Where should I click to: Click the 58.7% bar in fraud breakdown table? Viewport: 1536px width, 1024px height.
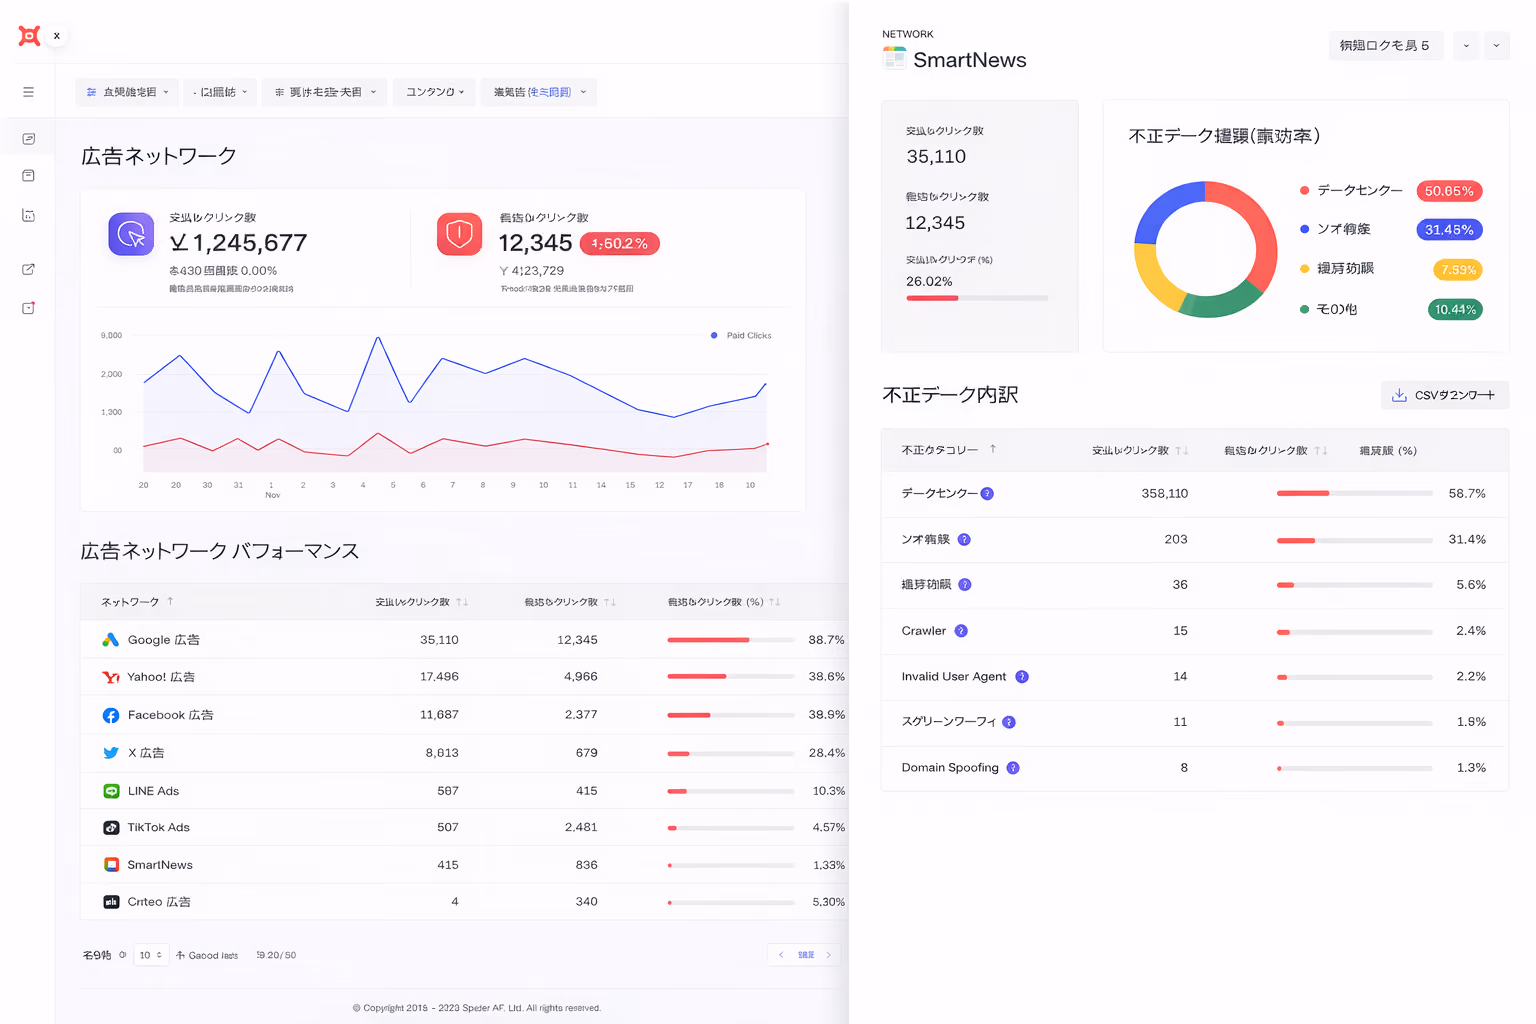coord(1355,494)
